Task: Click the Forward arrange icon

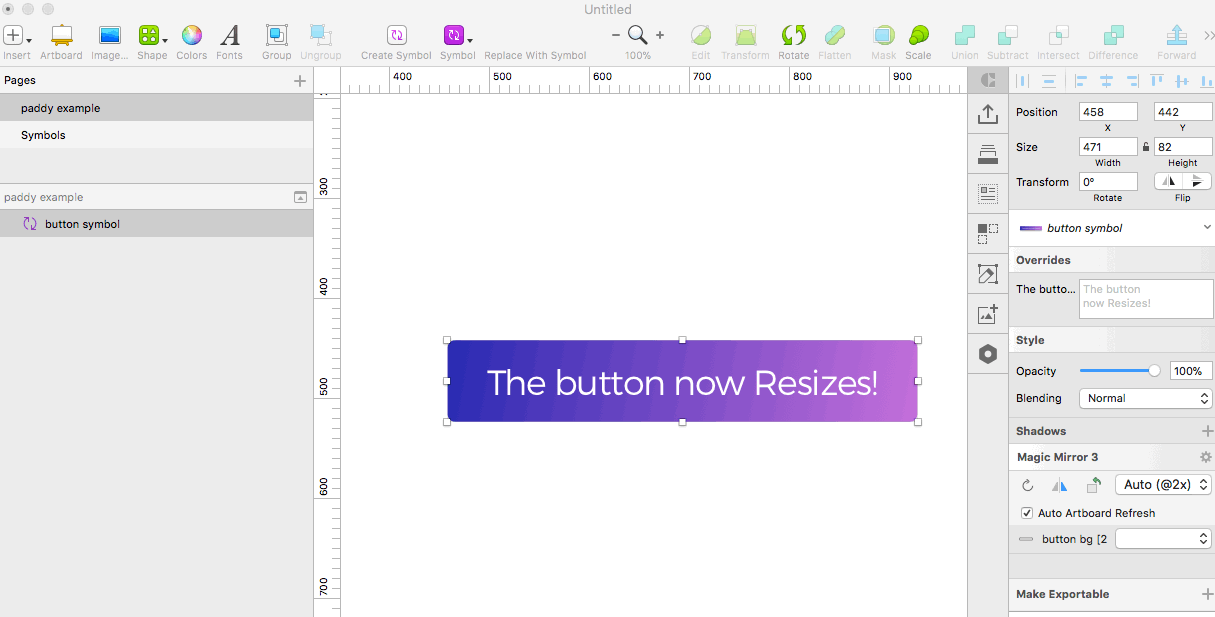Action: pyautogui.click(x=1177, y=36)
